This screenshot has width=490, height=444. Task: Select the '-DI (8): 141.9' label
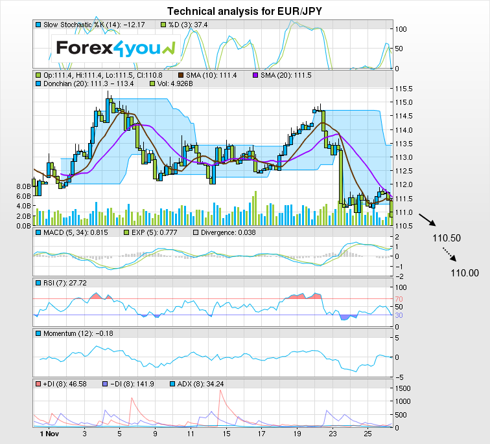(x=132, y=384)
